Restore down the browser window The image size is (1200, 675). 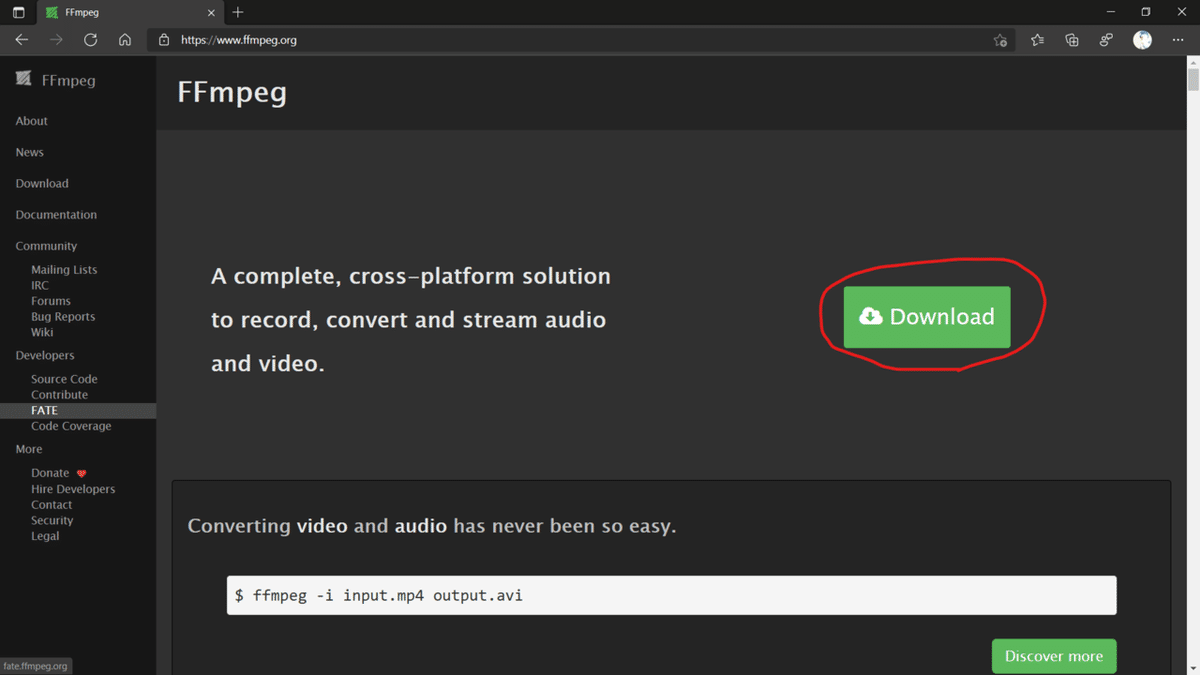click(x=1146, y=12)
